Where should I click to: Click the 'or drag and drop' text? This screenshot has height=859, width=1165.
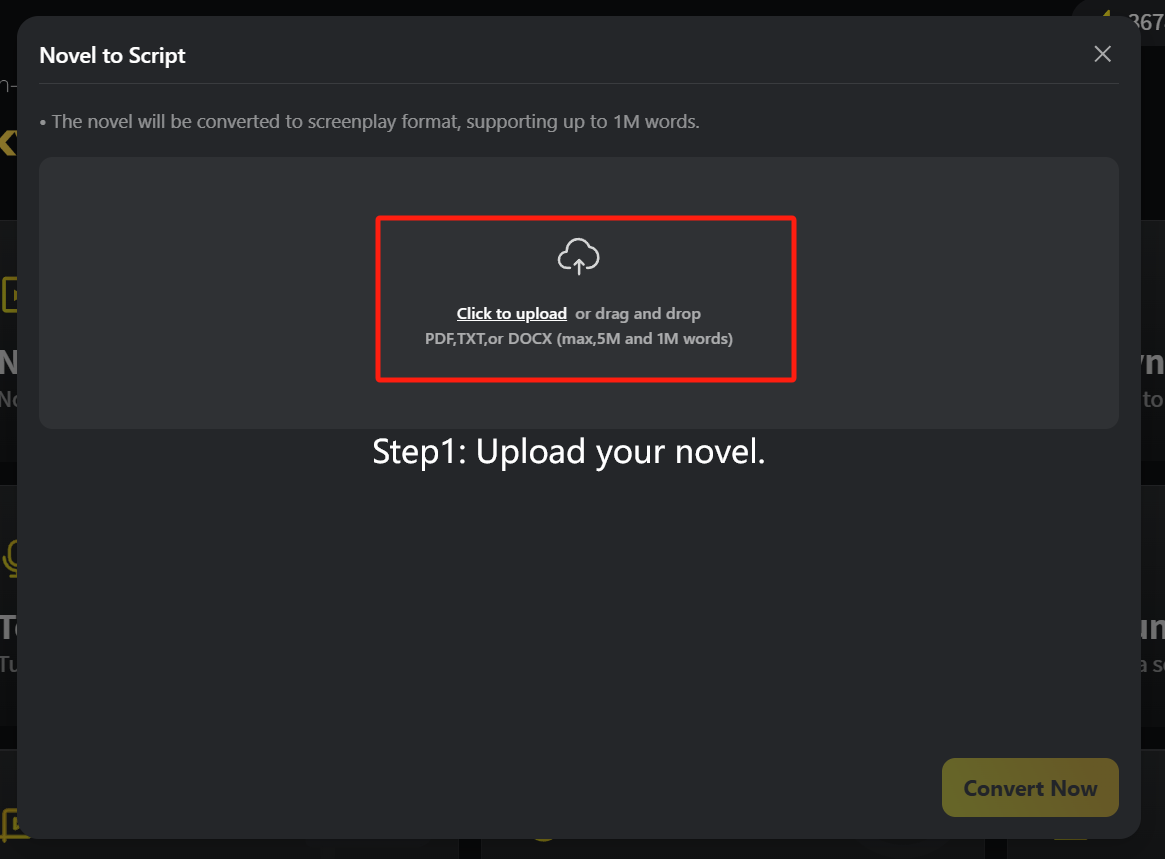pos(637,314)
